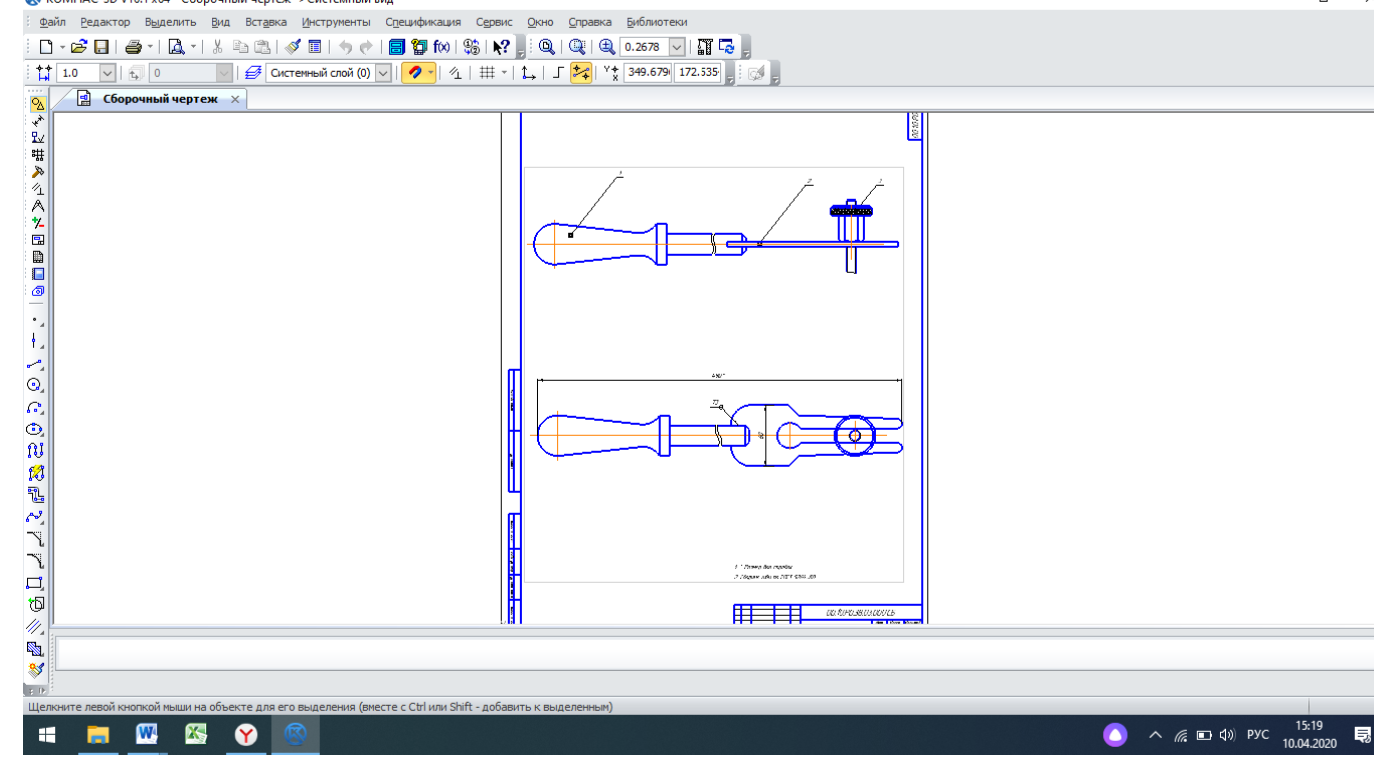
Task: Open the Спецификация menu
Action: tap(423, 22)
